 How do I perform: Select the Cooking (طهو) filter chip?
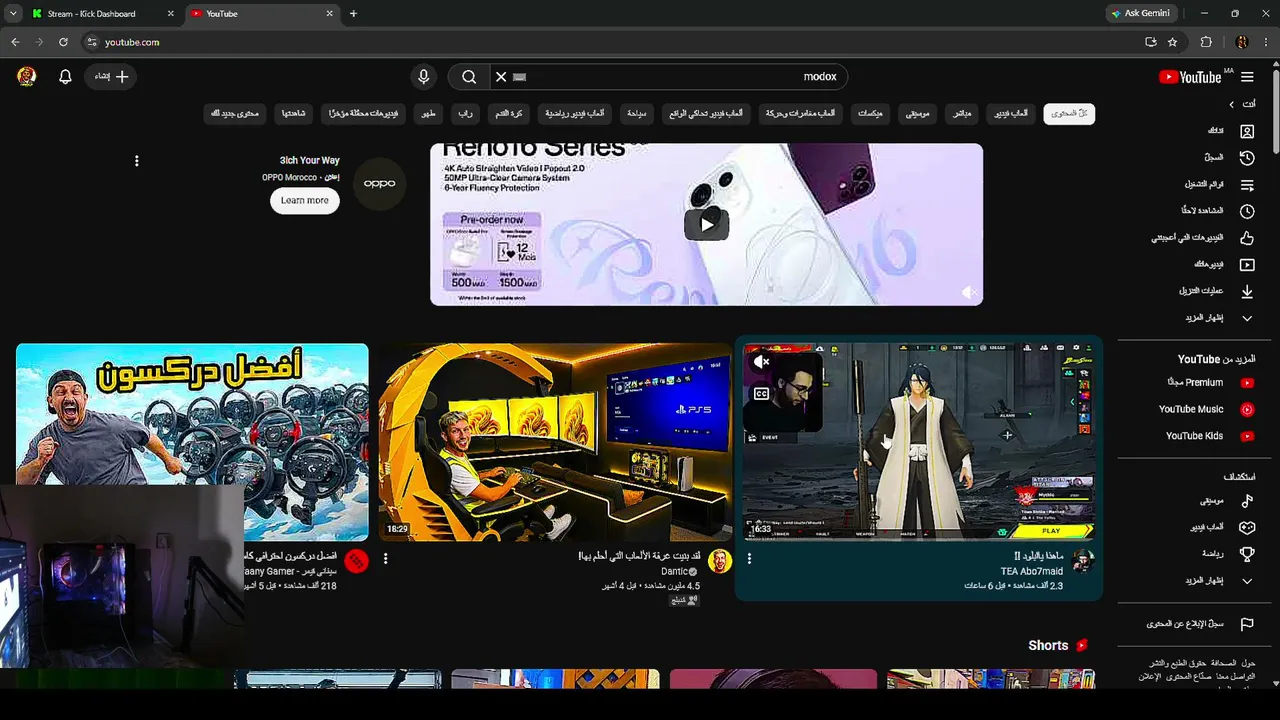[428, 114]
